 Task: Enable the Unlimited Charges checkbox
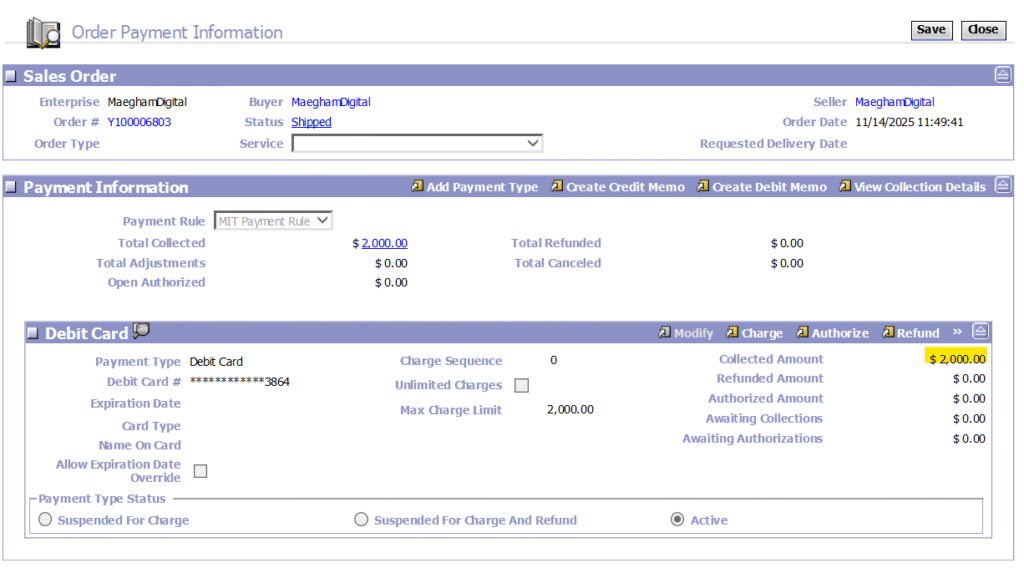coord(522,386)
